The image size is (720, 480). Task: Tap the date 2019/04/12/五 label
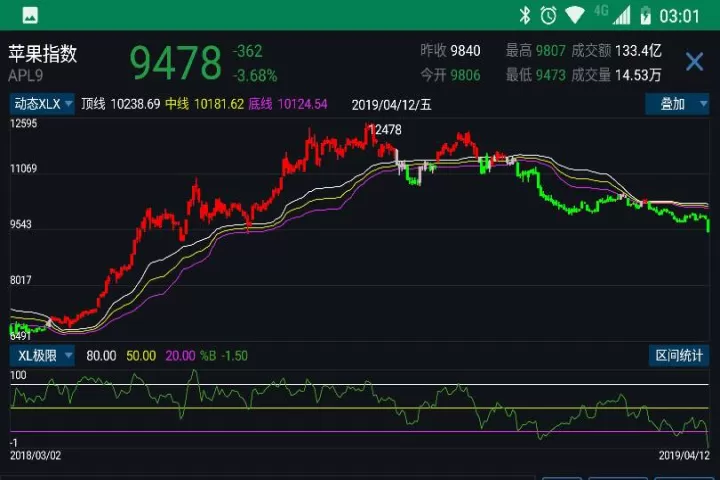click(x=392, y=105)
